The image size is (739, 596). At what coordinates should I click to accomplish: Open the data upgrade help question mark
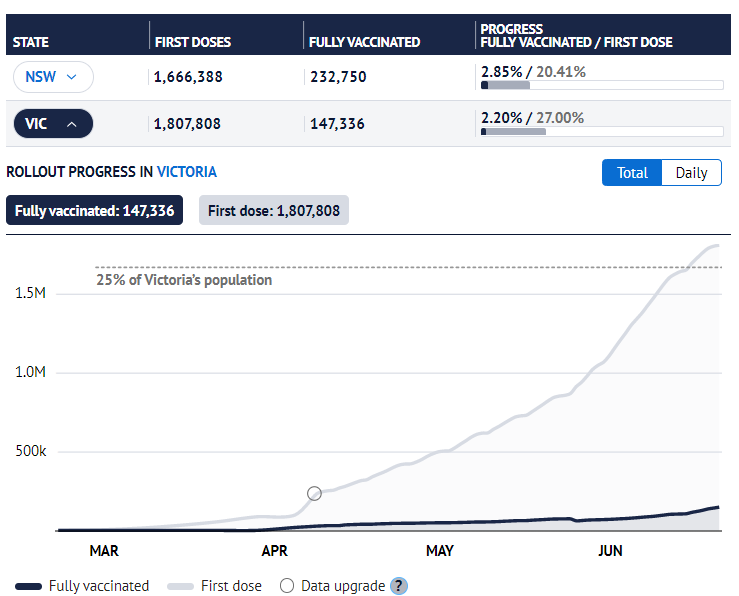pos(399,586)
